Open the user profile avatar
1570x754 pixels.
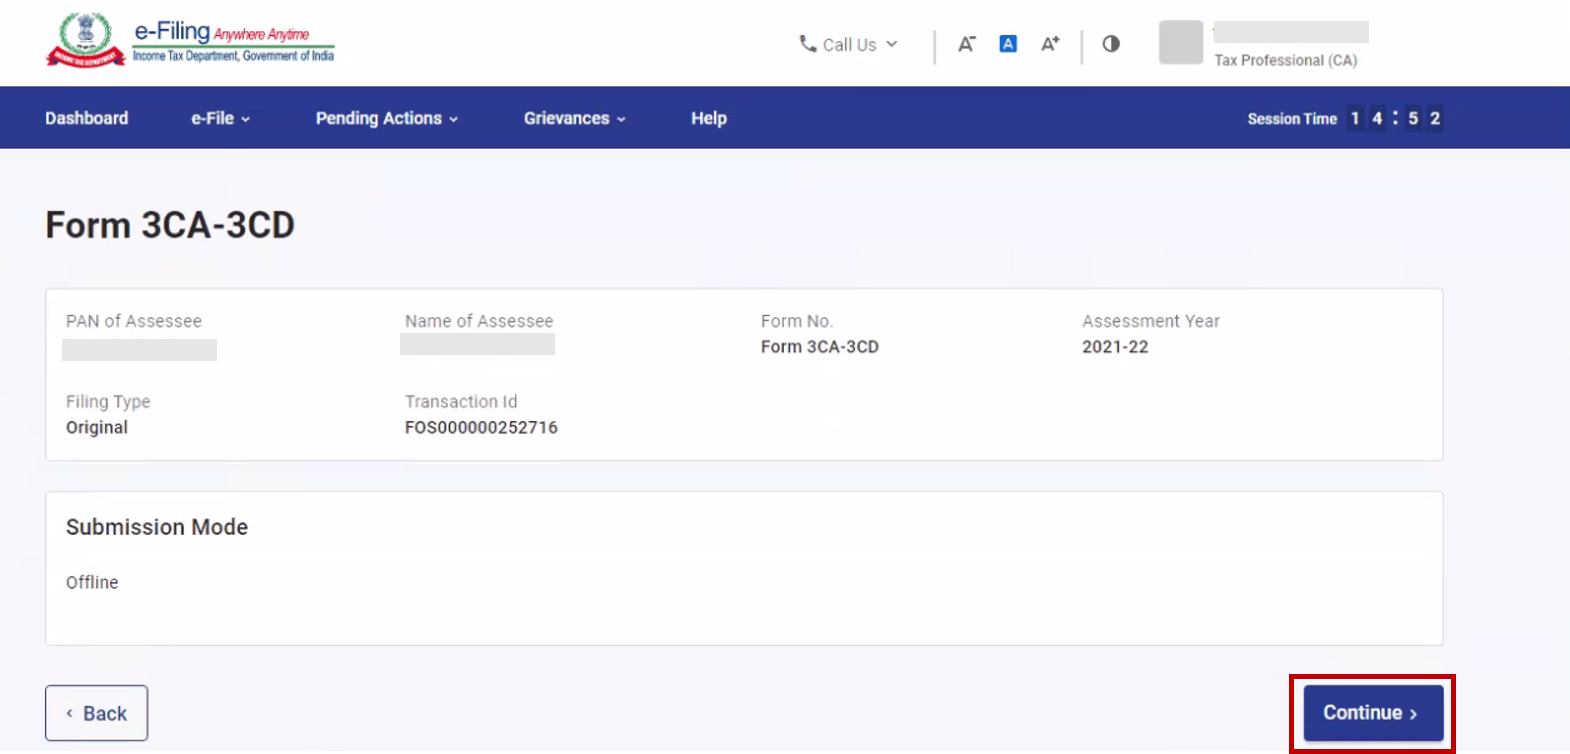coord(1180,43)
